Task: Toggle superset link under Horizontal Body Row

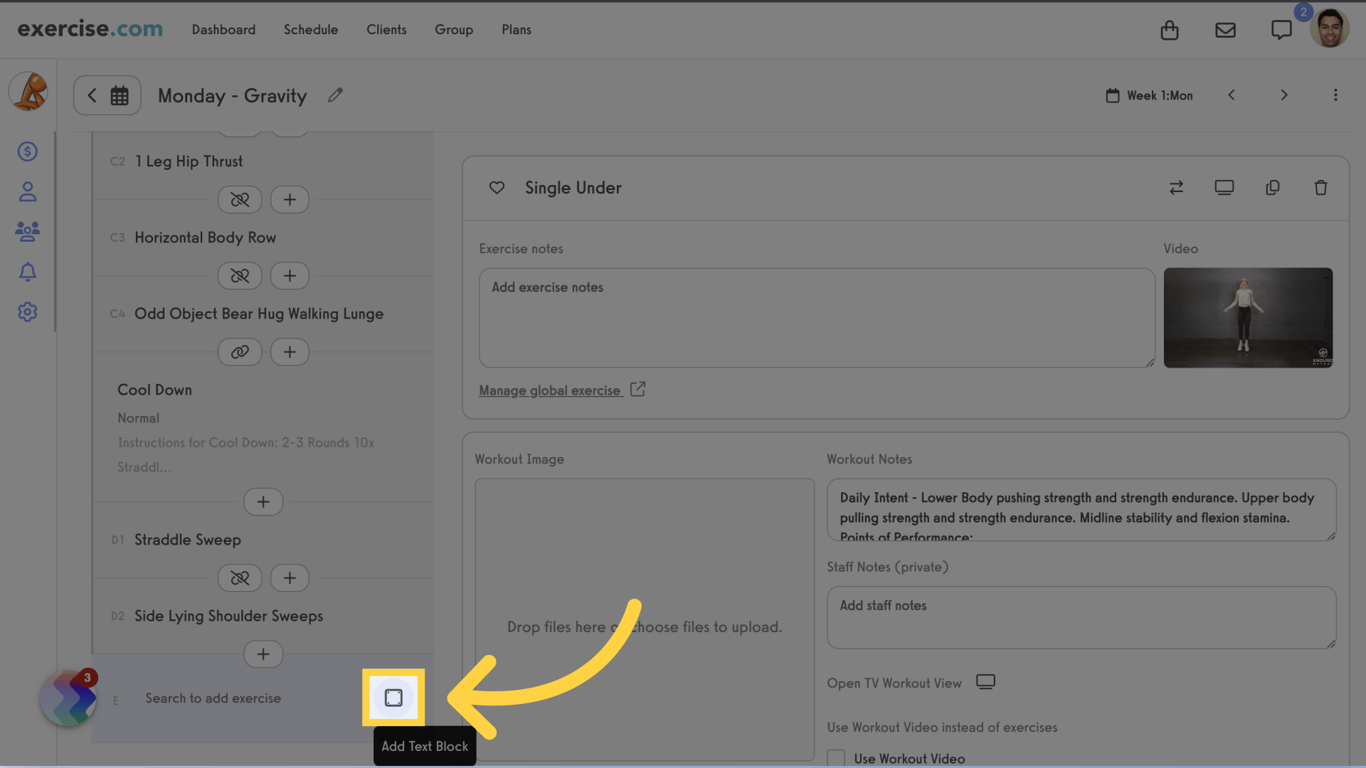Action: pos(240,276)
